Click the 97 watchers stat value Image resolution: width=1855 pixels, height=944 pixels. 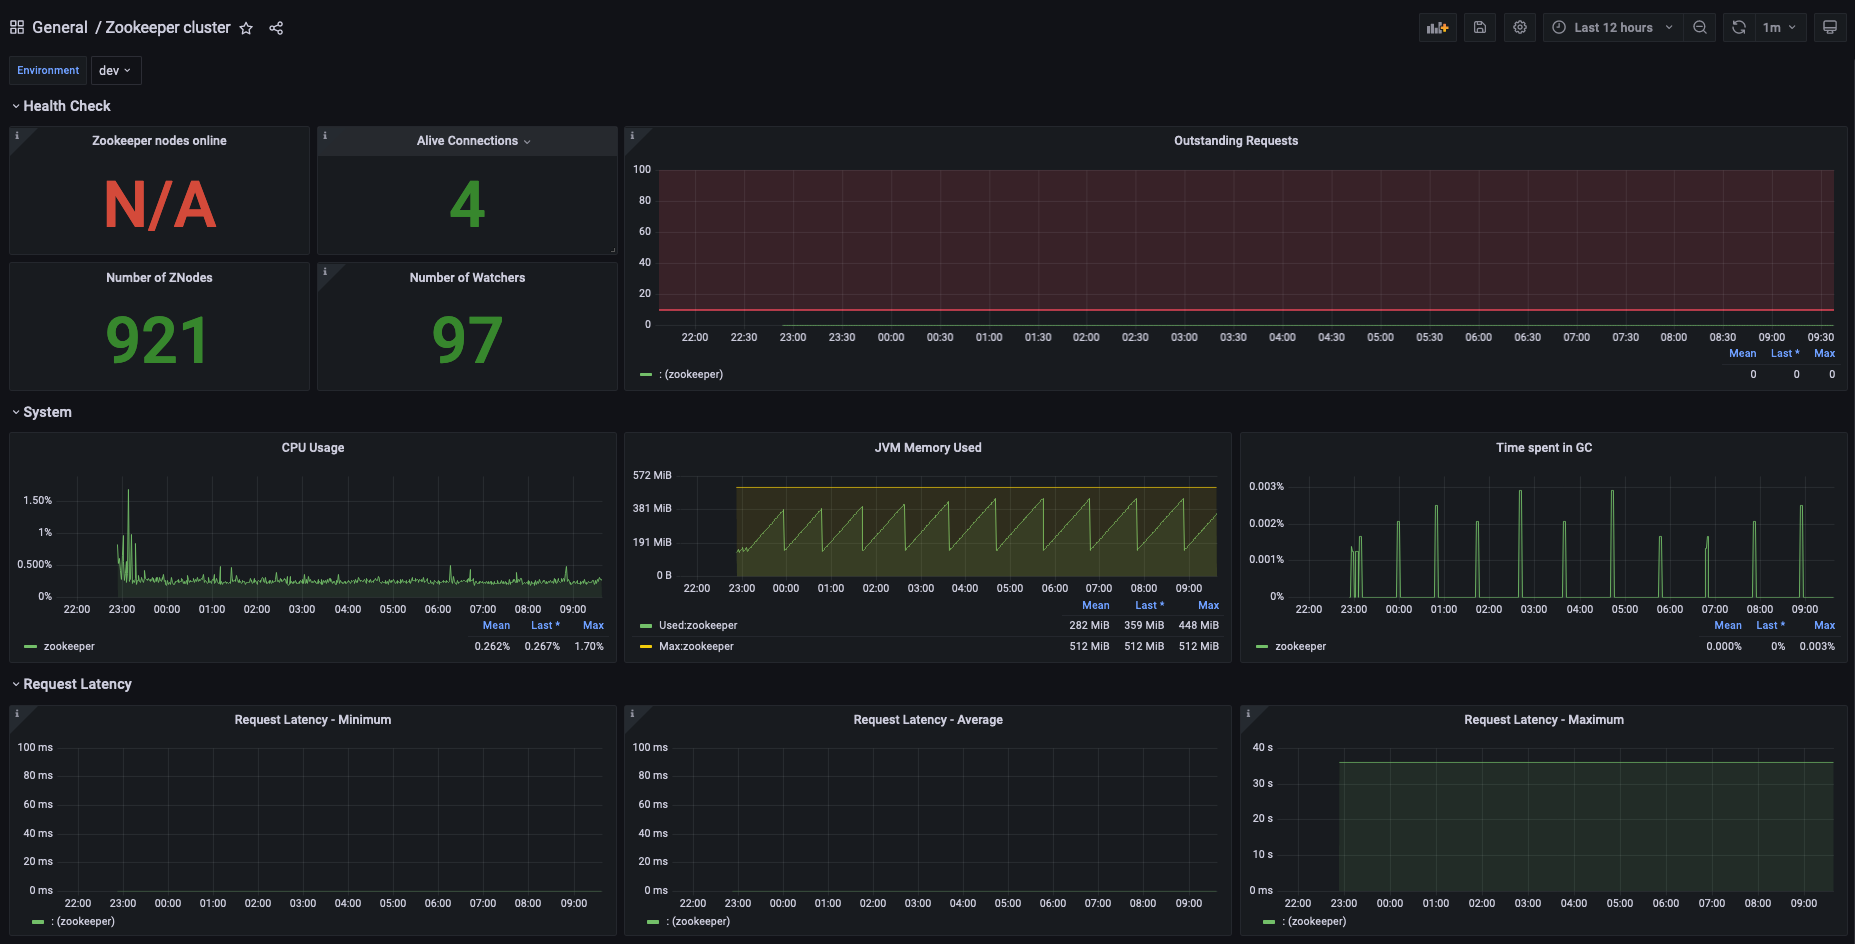point(467,340)
